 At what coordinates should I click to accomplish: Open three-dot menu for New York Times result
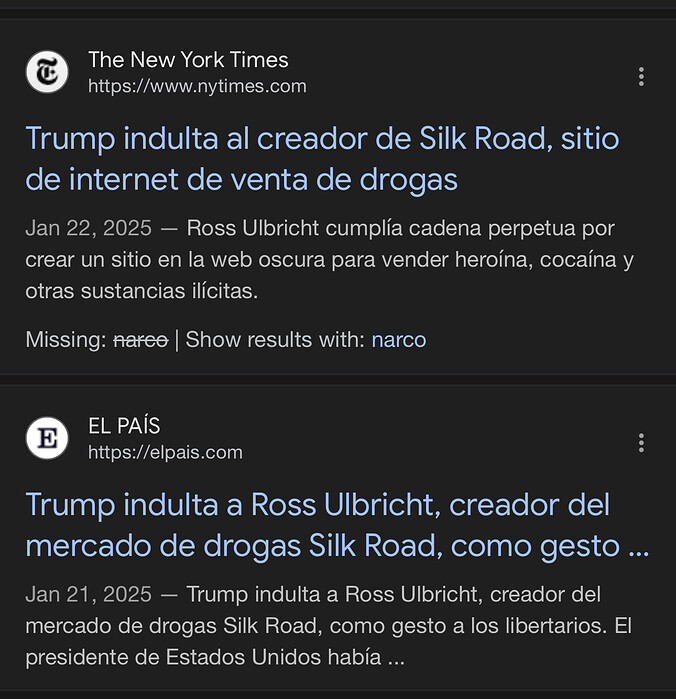tap(641, 77)
